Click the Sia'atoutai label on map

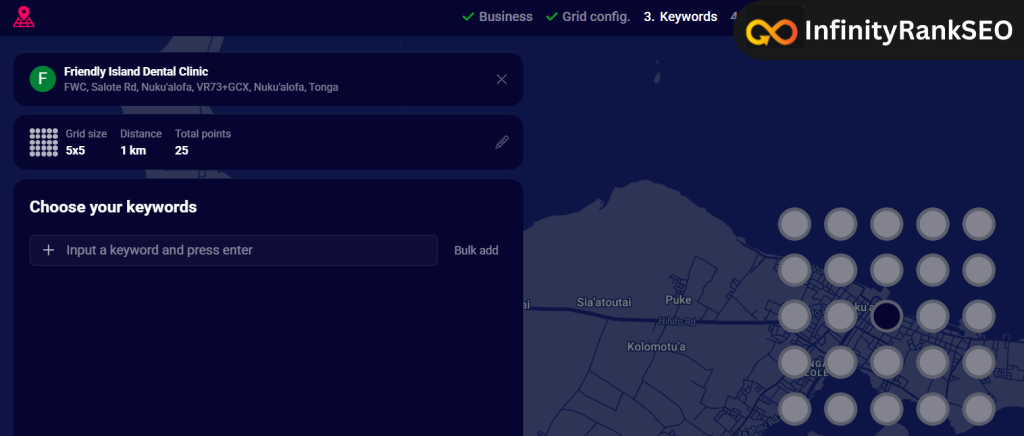tap(605, 300)
